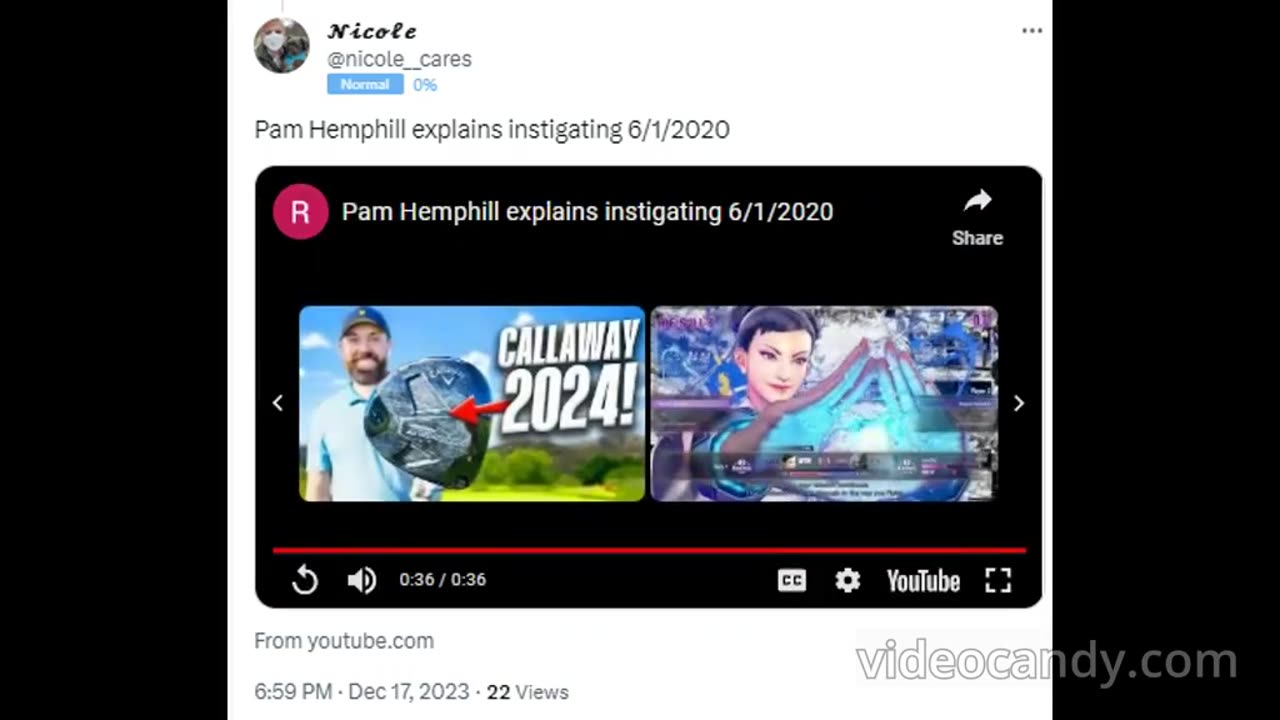Mute the video using the speaker icon
The width and height of the screenshot is (1280, 720).
[361, 580]
